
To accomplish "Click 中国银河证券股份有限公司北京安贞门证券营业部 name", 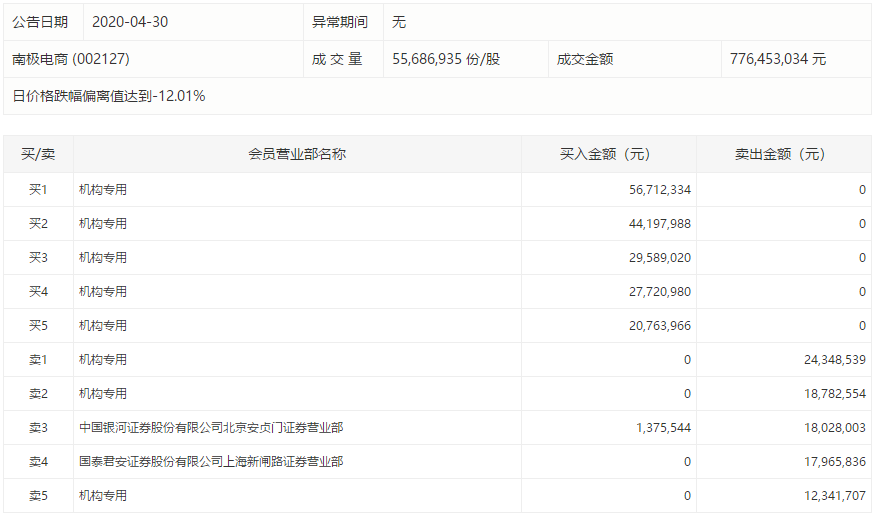I will (x=211, y=428).
